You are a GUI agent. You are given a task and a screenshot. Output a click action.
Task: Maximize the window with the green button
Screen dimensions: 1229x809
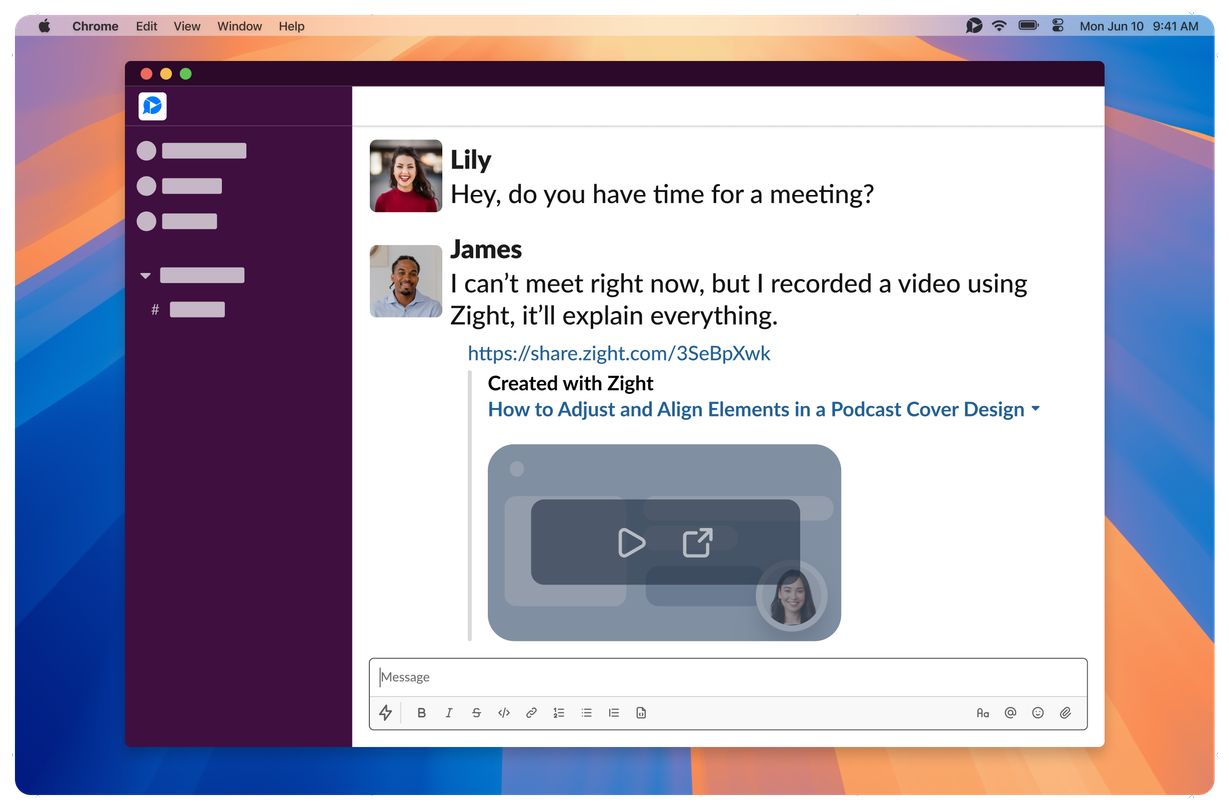185,74
